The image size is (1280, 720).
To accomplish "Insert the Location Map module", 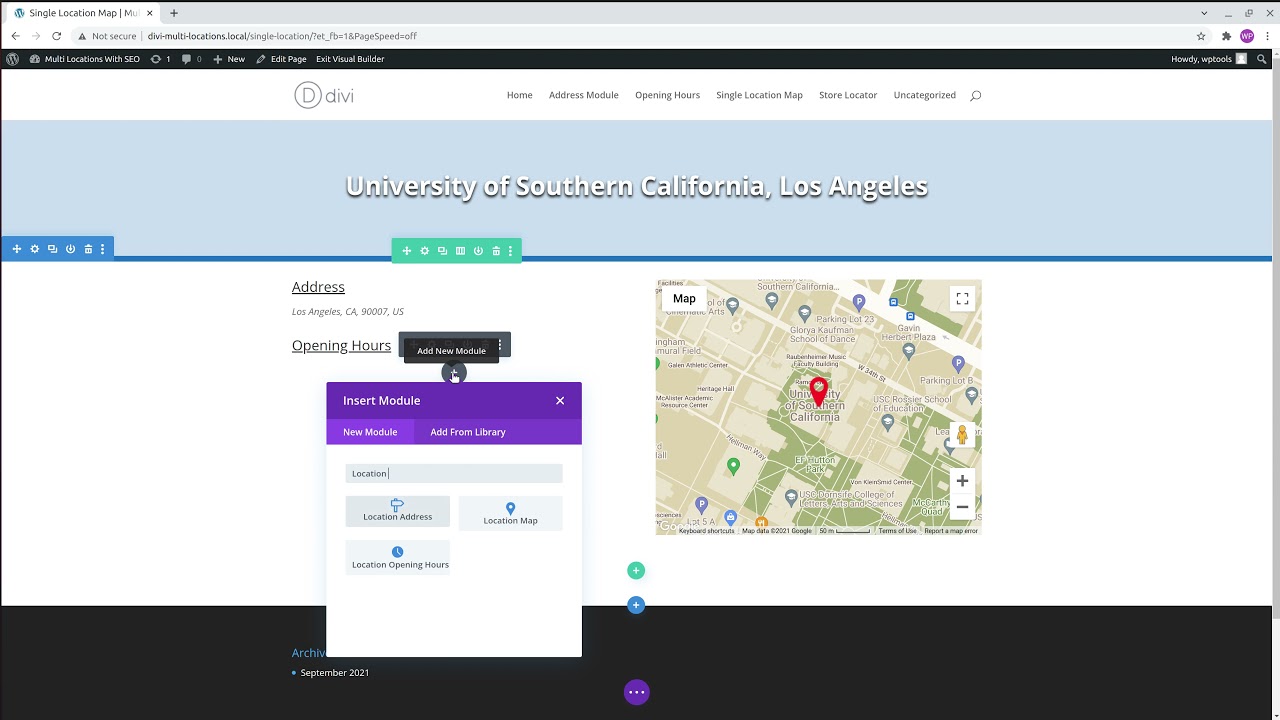I will point(511,513).
